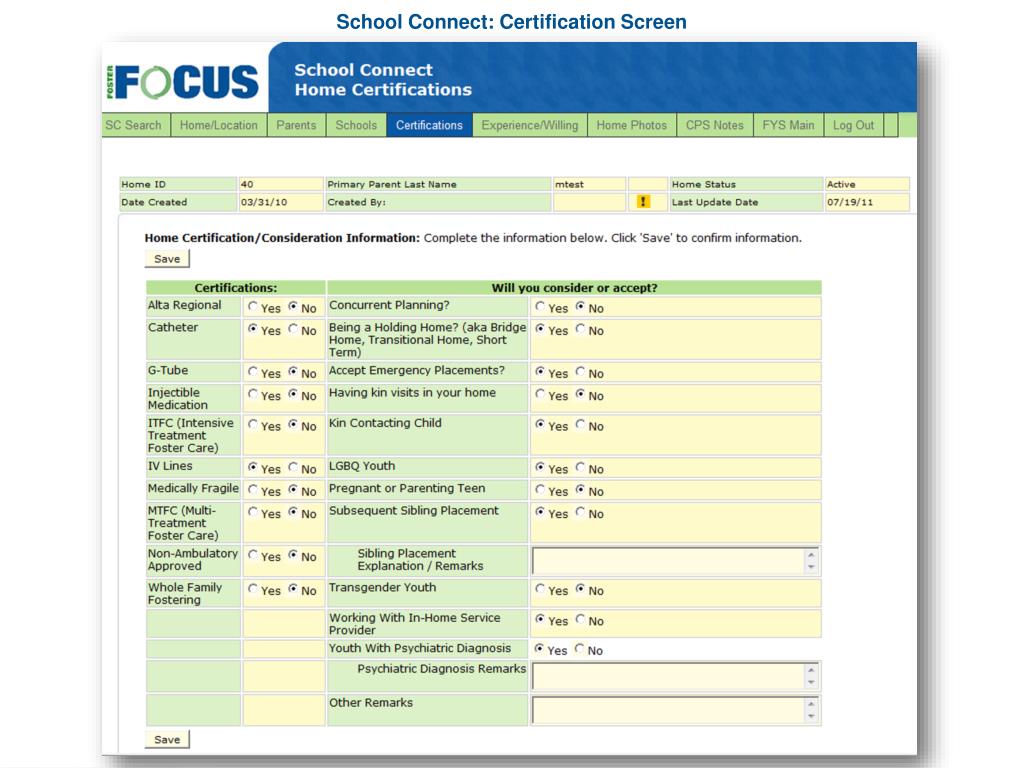The width and height of the screenshot is (1024, 768).
Task: Select No for Subsequent Sibling Placement
Action: tap(581, 511)
